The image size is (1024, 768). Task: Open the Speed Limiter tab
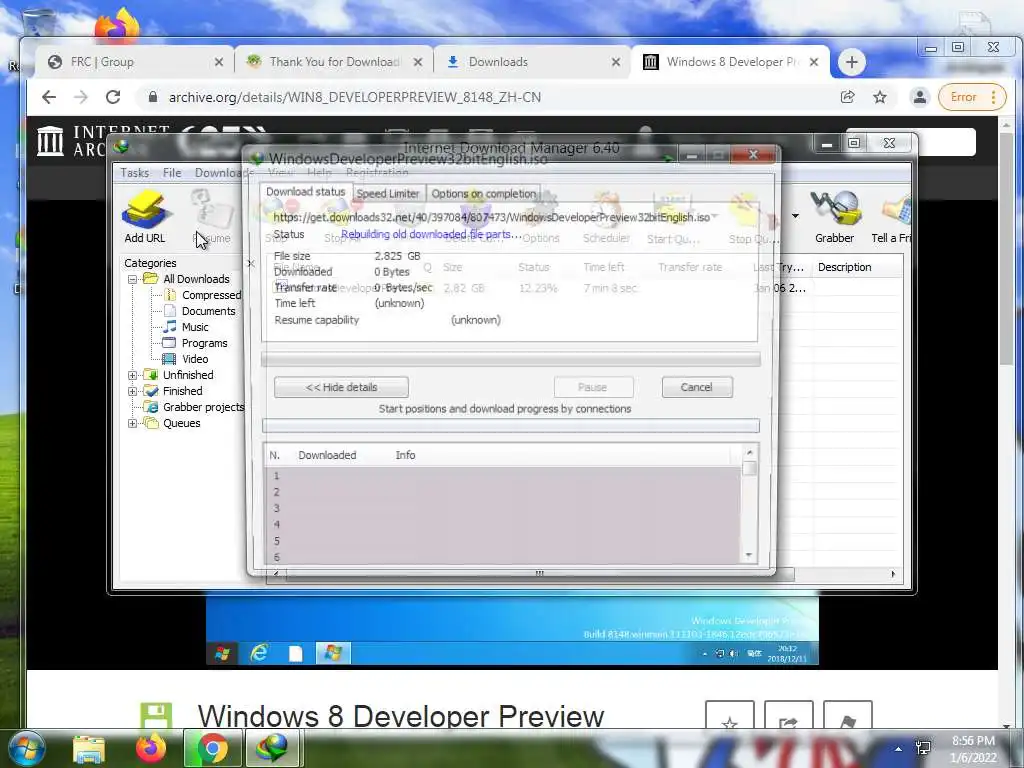tap(388, 193)
